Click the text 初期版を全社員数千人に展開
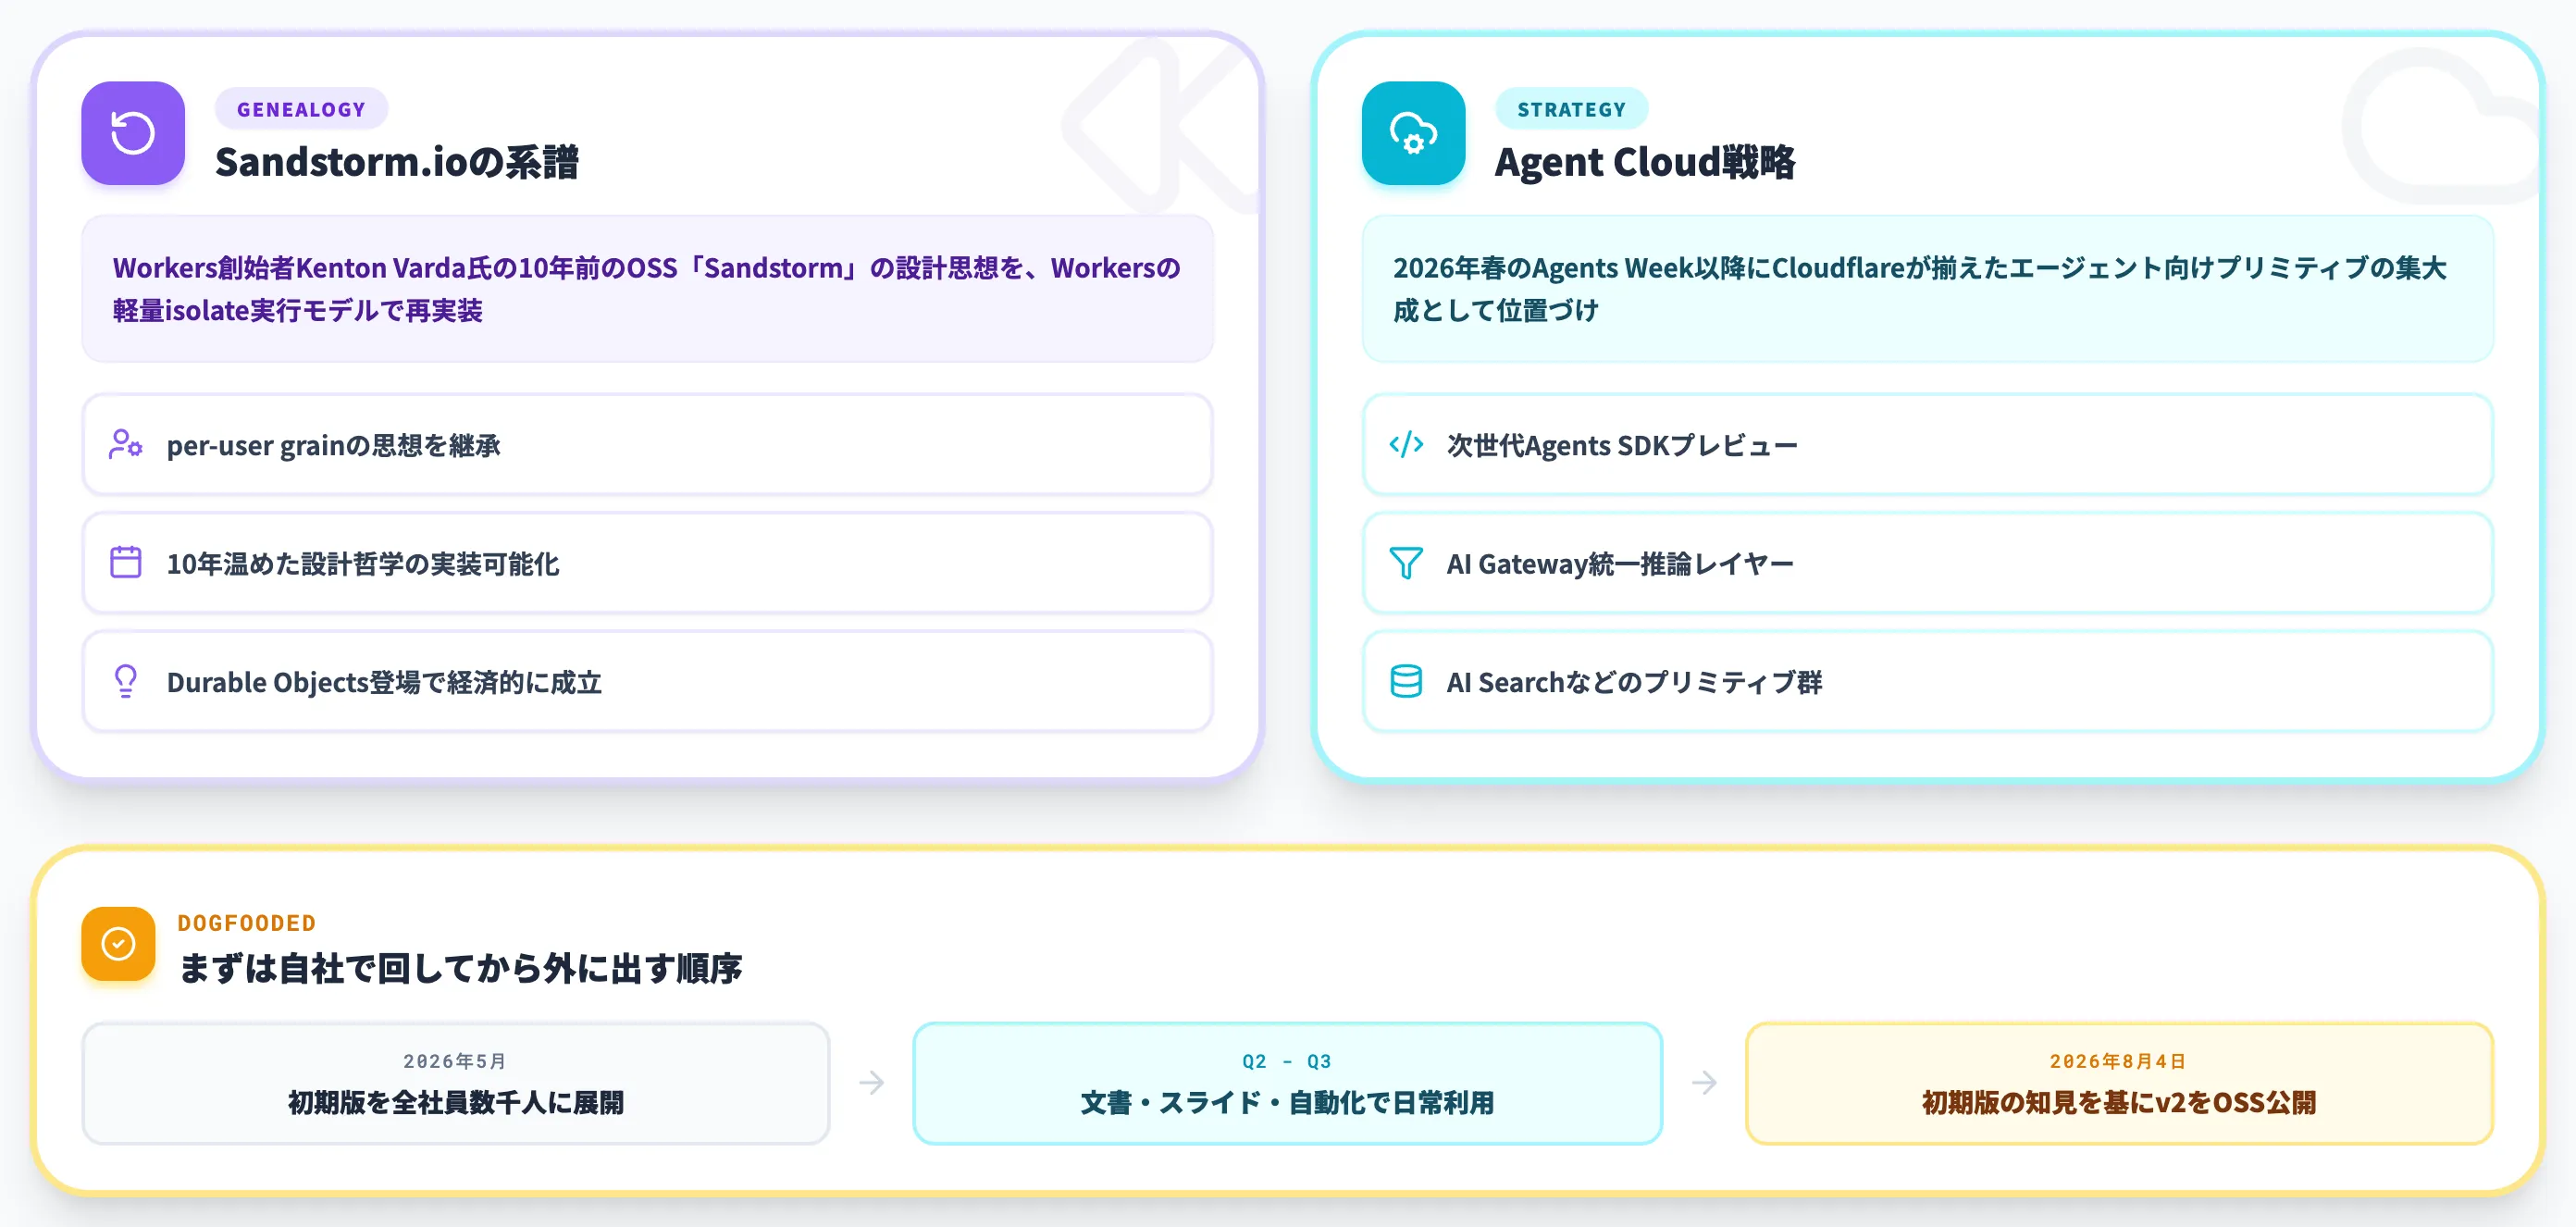2576x1227 pixels. coord(456,1102)
